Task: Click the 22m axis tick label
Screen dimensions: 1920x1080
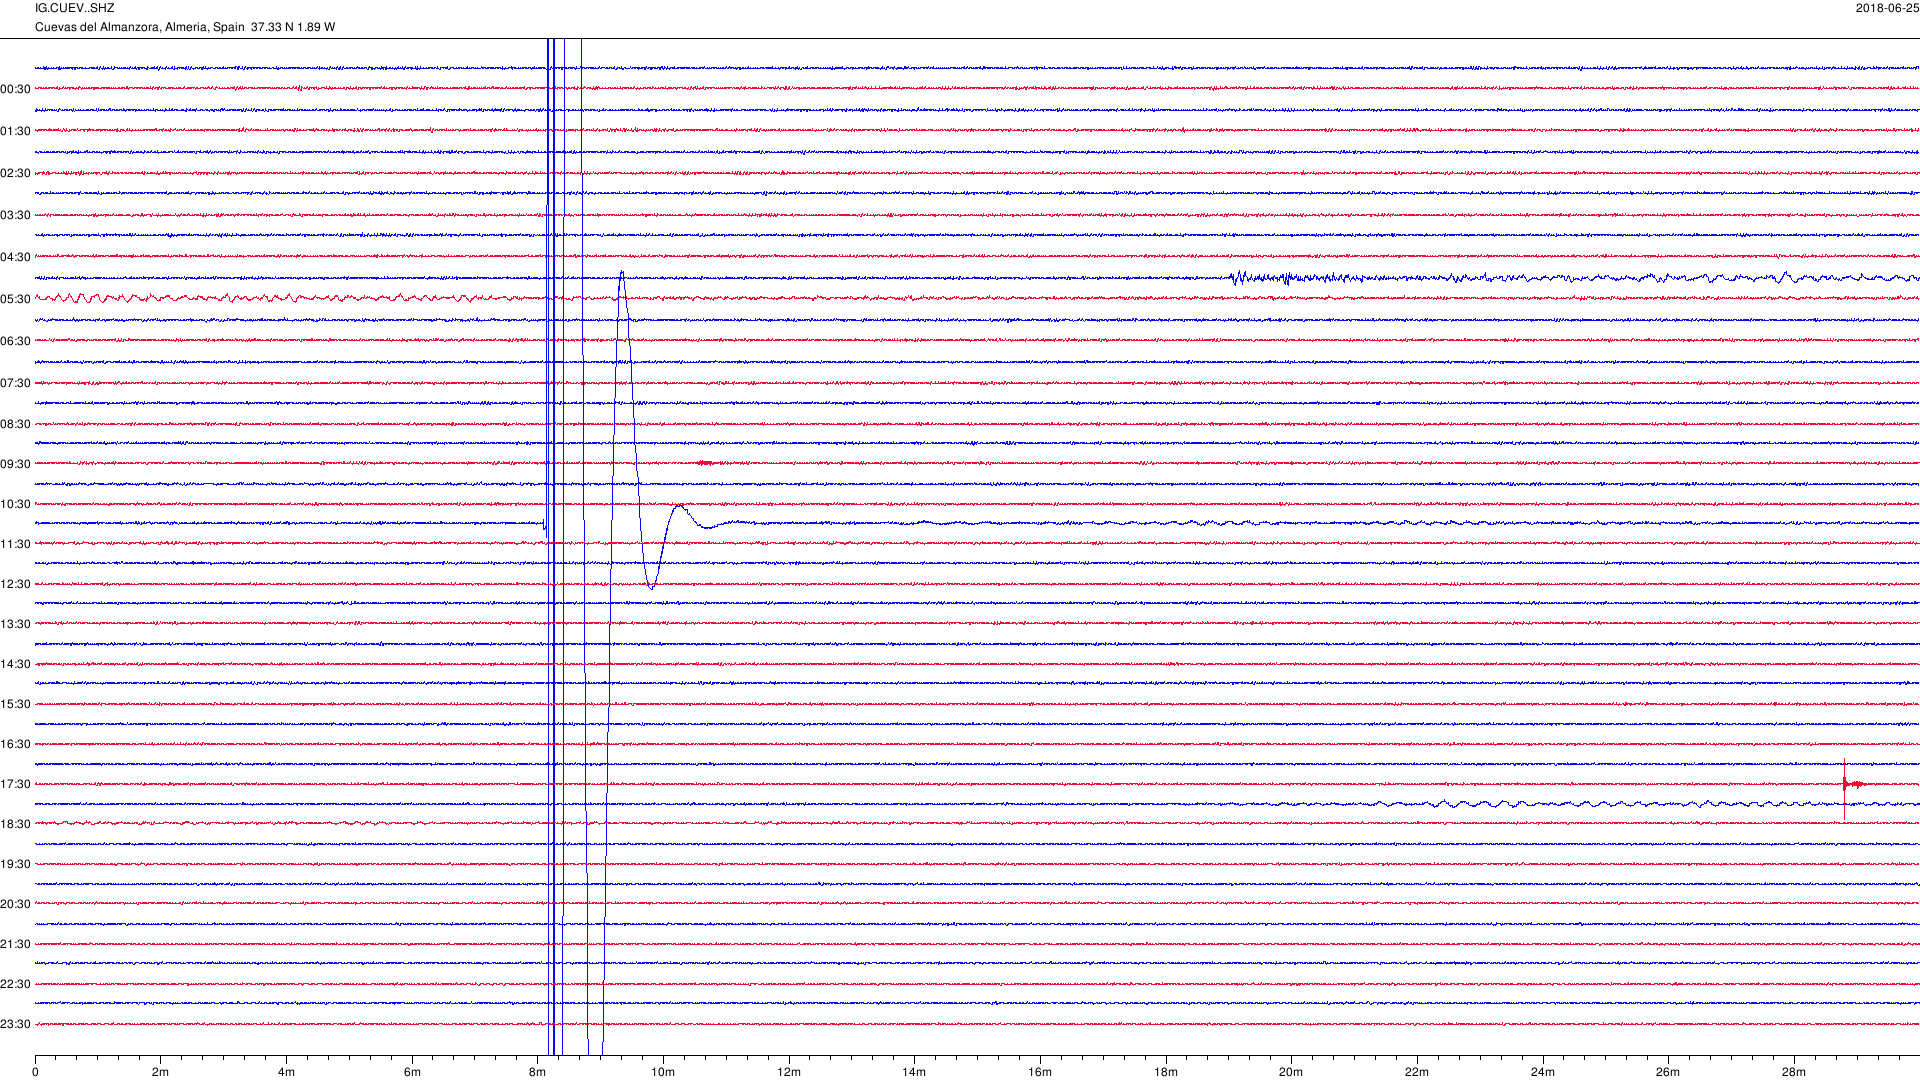Action: (1417, 1072)
